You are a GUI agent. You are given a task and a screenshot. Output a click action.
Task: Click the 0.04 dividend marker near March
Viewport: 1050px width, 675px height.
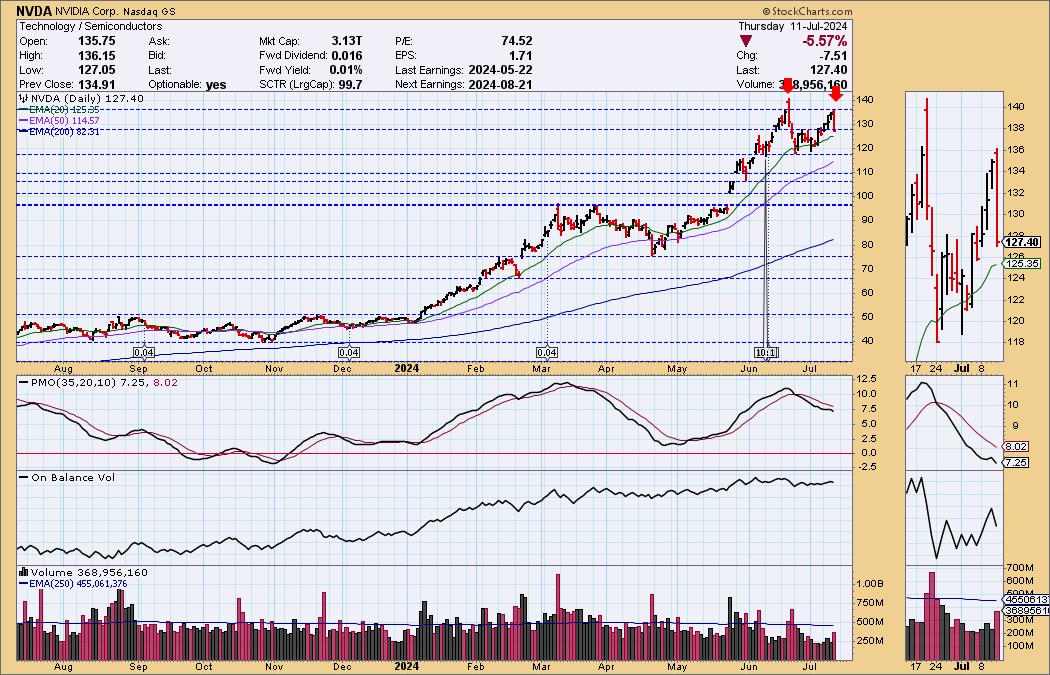pyautogui.click(x=546, y=353)
